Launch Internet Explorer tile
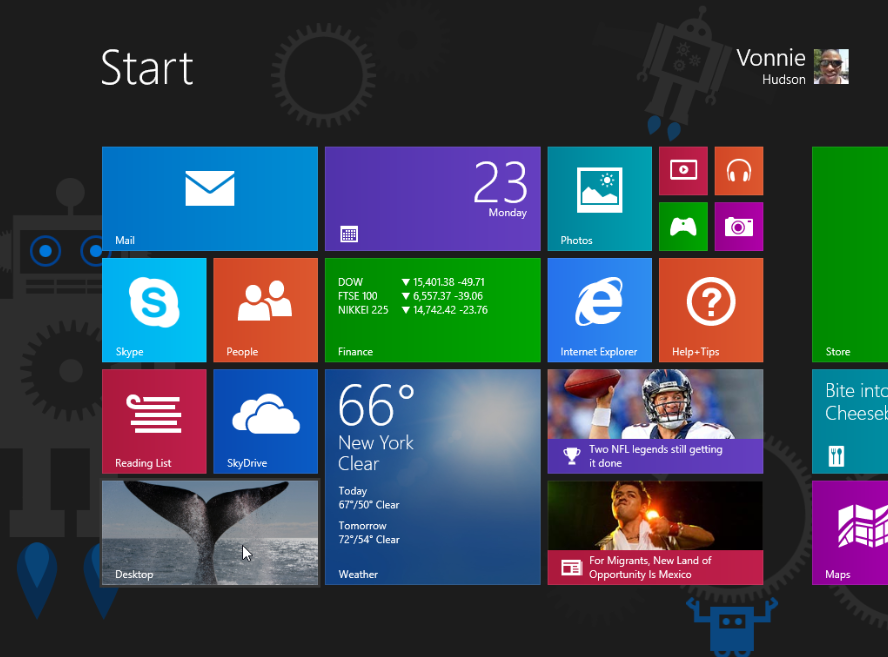This screenshot has width=888, height=657. tap(599, 310)
